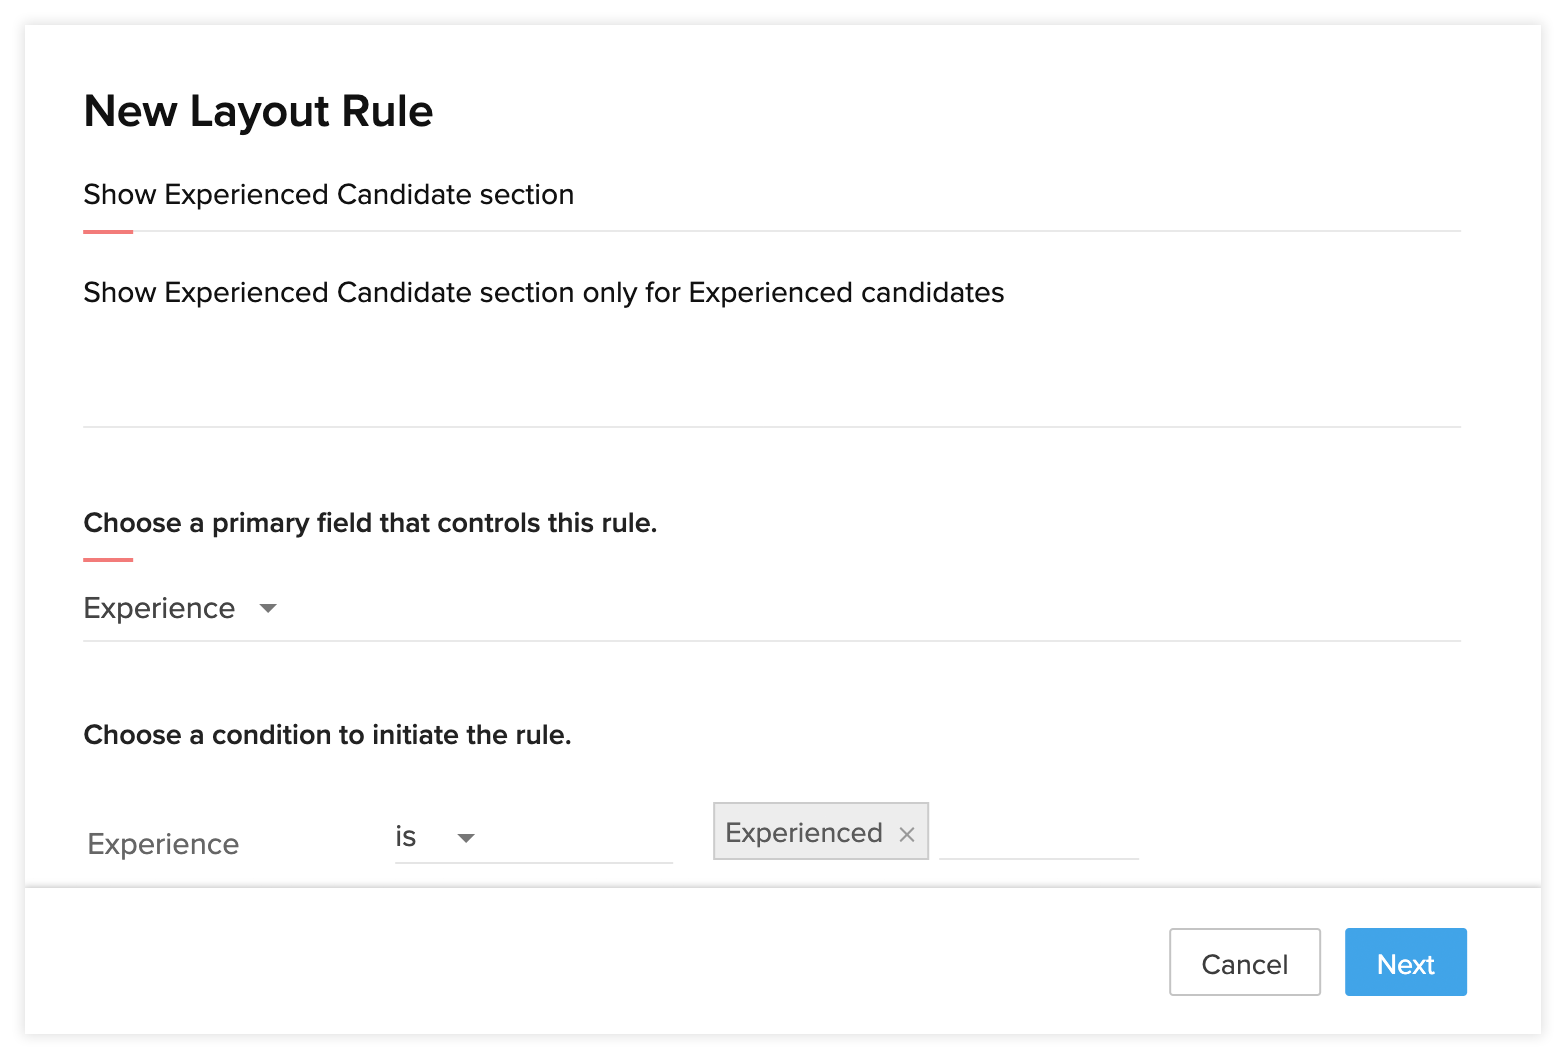The width and height of the screenshot is (1566, 1059).
Task: Click the 'Choose a condition to initiate' heading
Action: coord(327,735)
